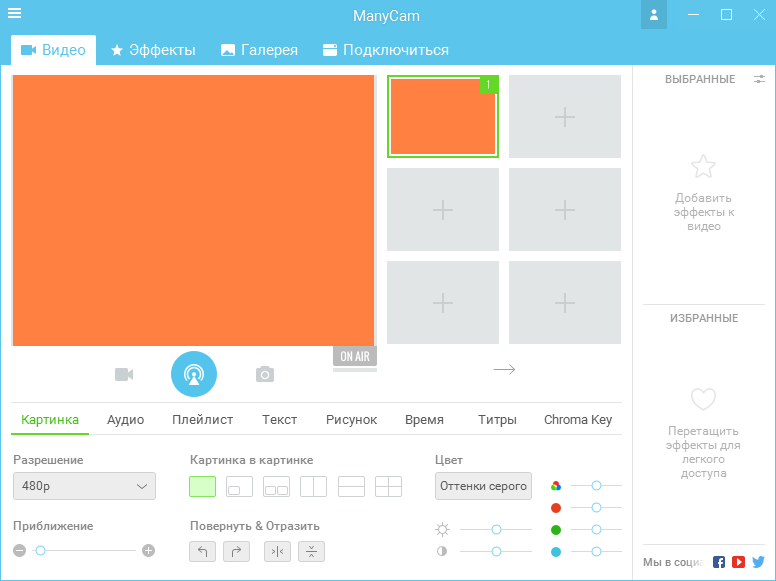
Task: Open the Chroma Key tab
Action: [577, 420]
